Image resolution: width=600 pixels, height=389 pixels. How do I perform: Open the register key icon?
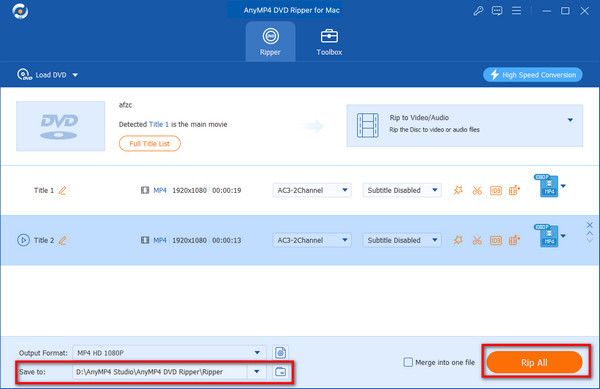[x=478, y=11]
